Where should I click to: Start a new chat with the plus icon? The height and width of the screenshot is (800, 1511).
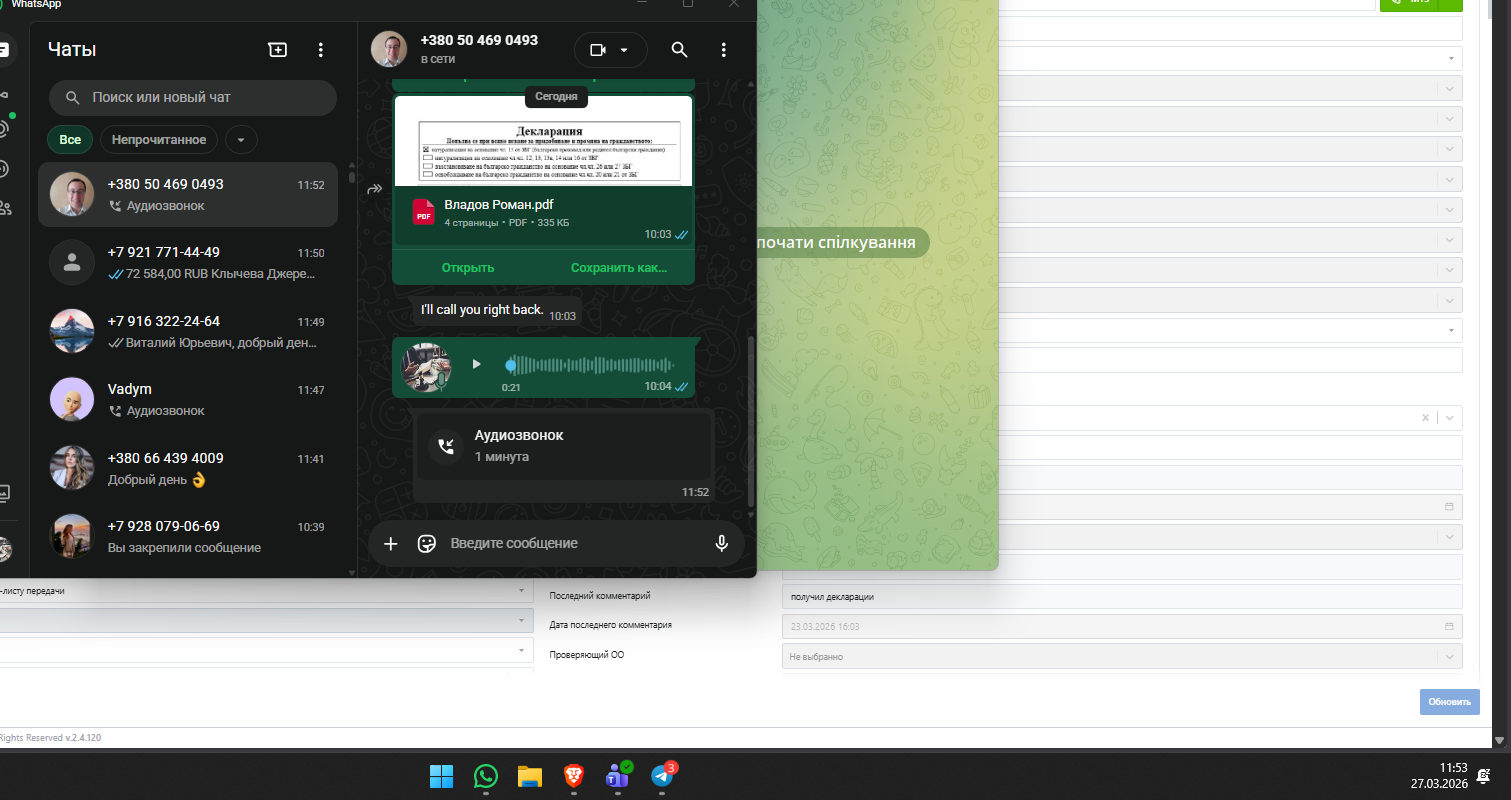[x=277, y=49]
